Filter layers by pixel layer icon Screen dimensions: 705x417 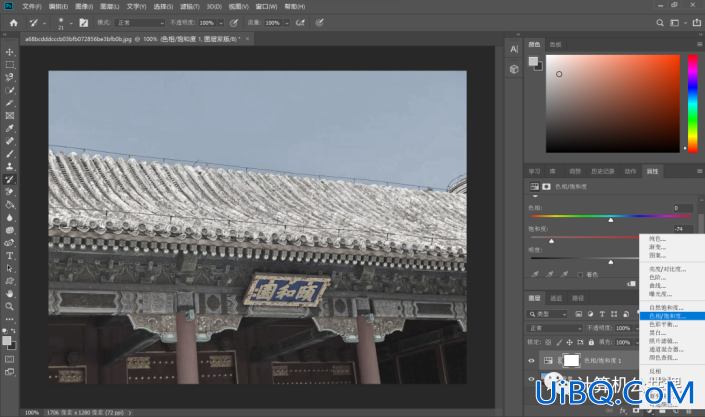coord(579,314)
